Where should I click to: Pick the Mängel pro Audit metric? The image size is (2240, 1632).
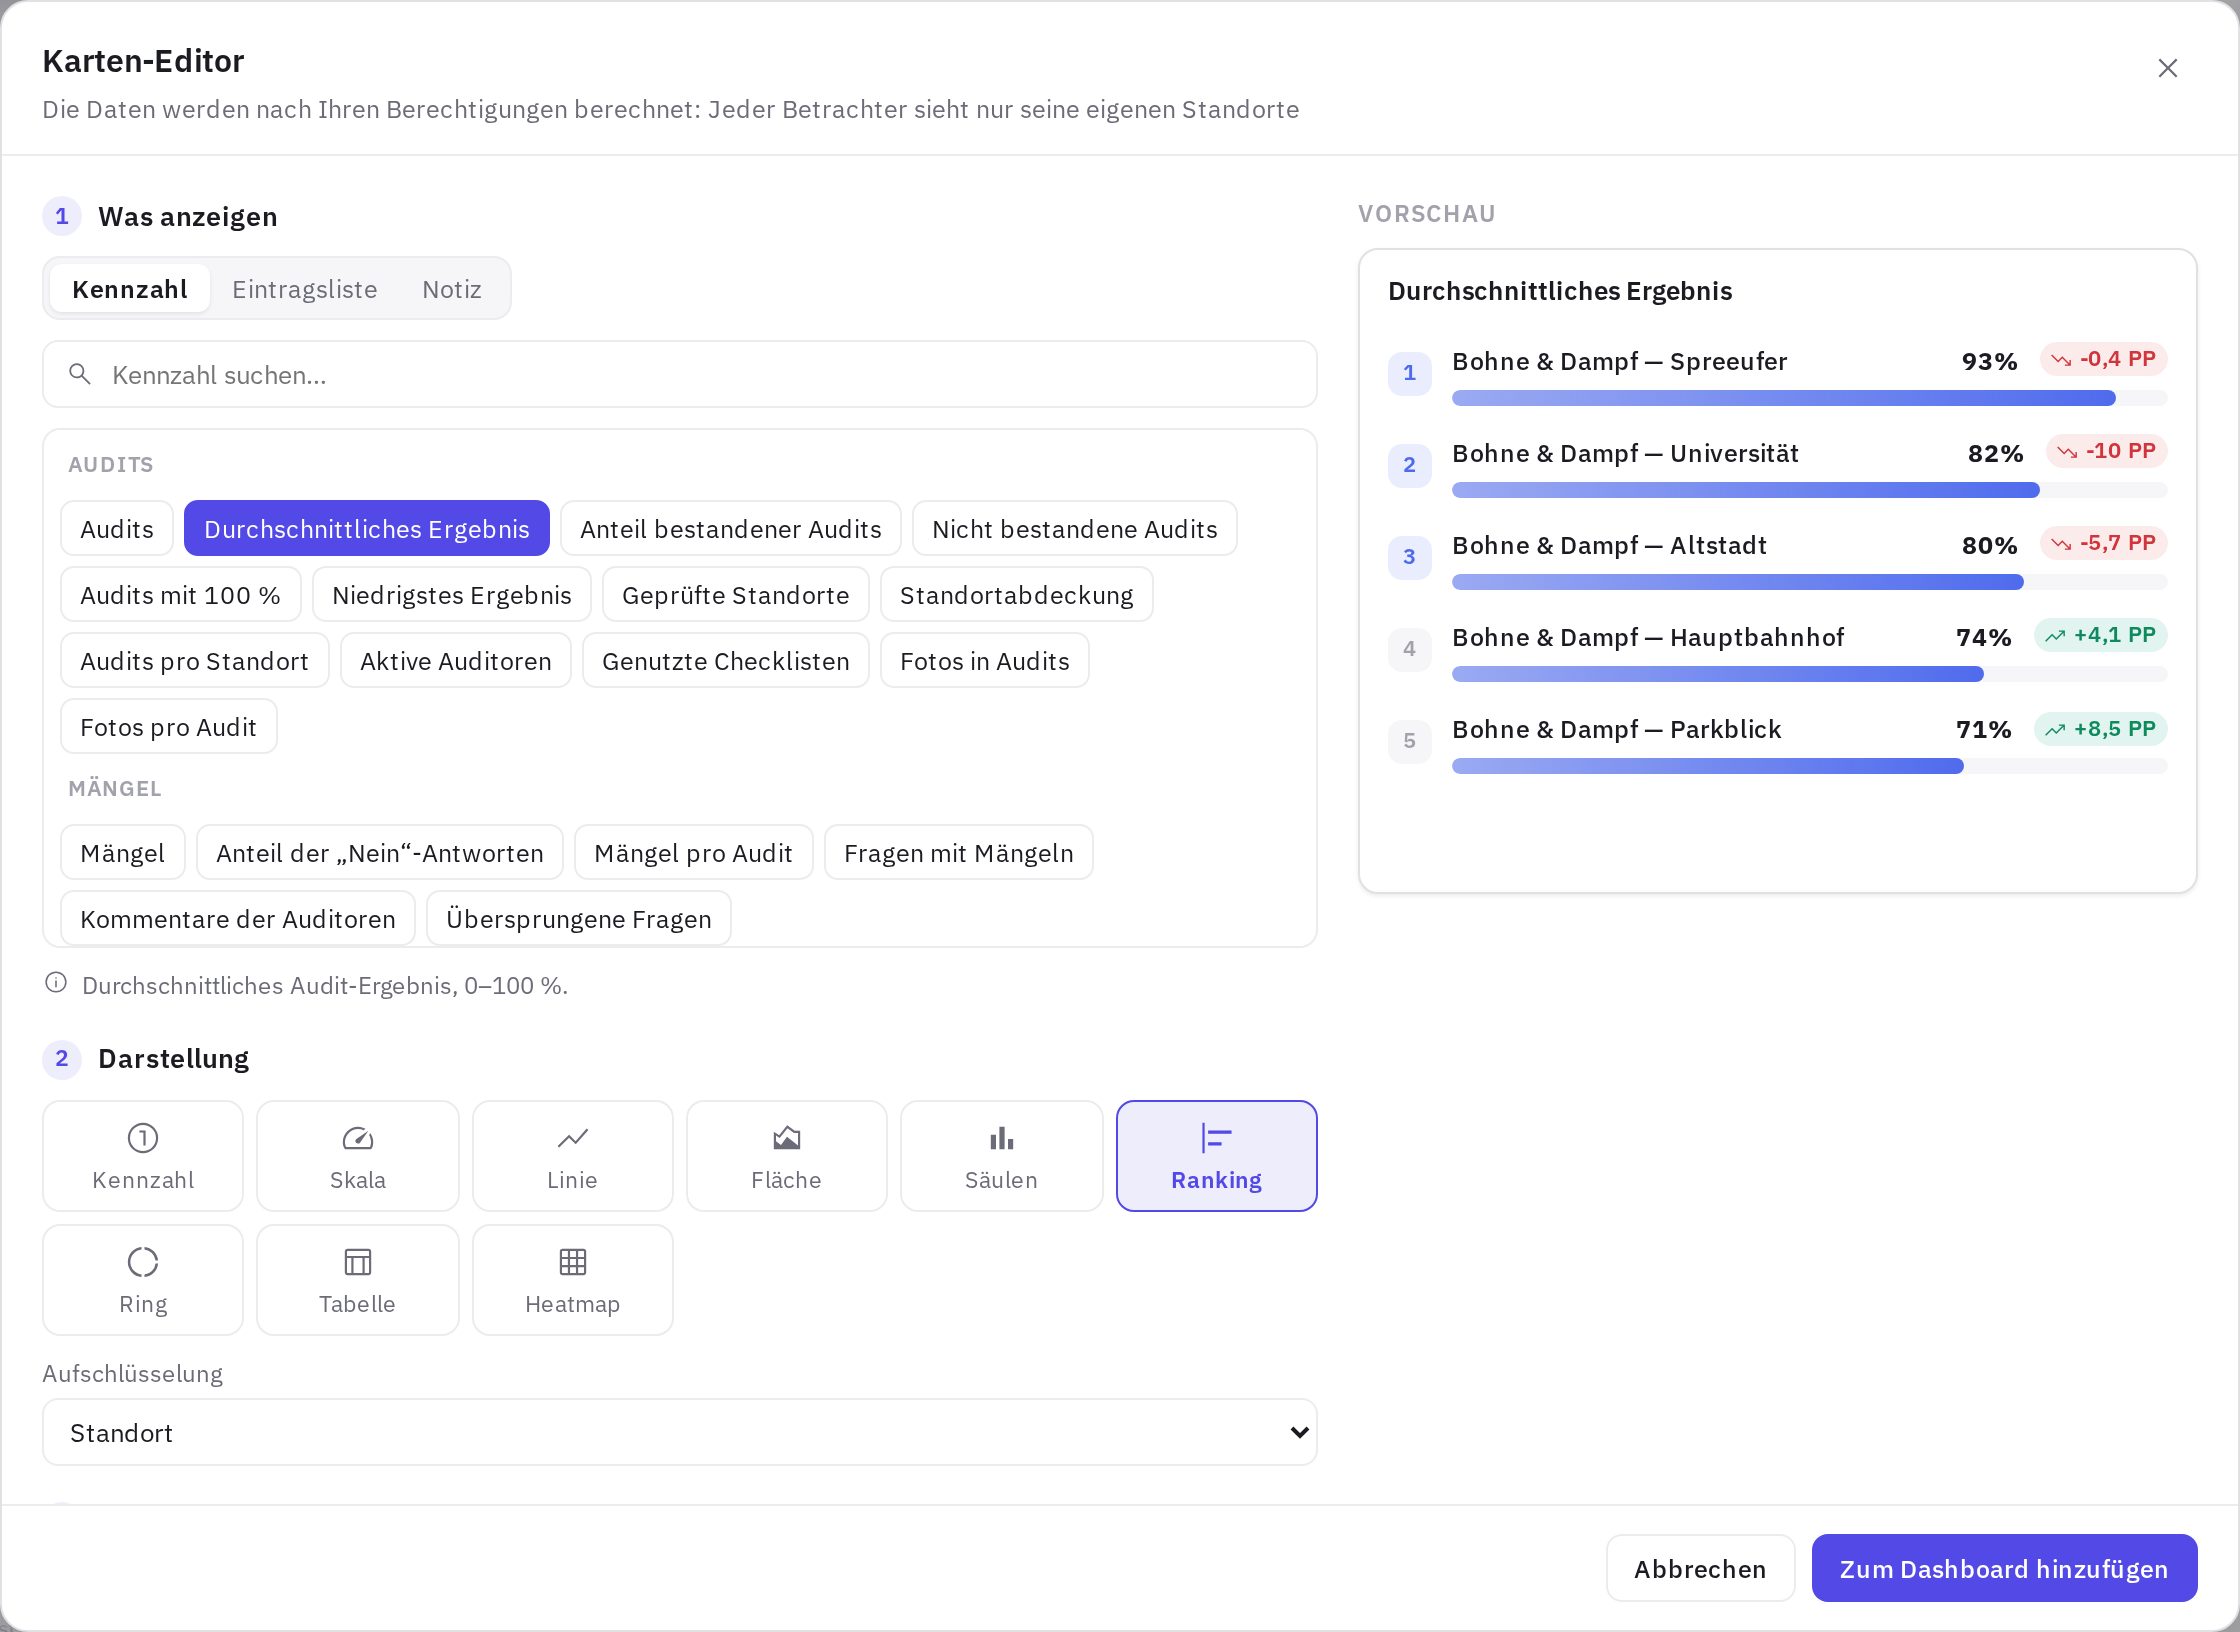tap(694, 852)
